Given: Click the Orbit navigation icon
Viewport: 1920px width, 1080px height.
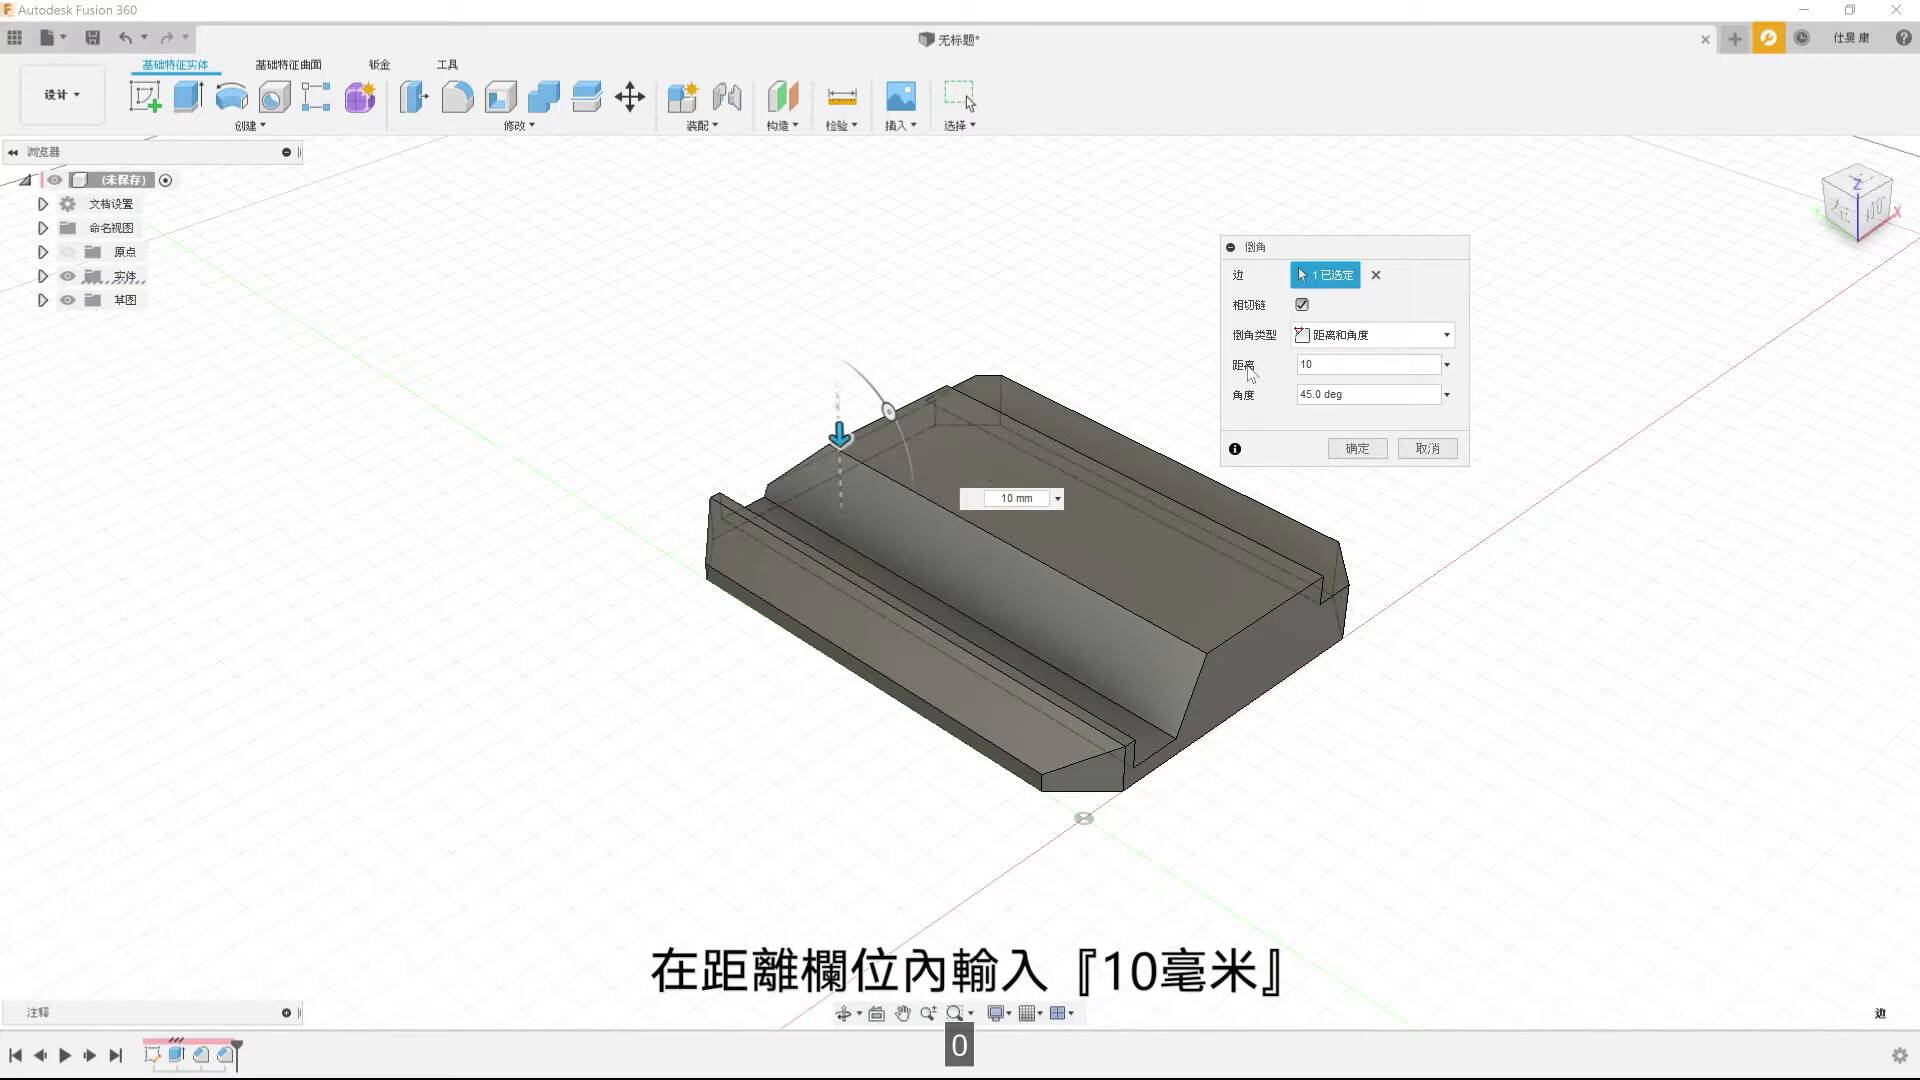Looking at the screenshot, I should click(x=843, y=1013).
